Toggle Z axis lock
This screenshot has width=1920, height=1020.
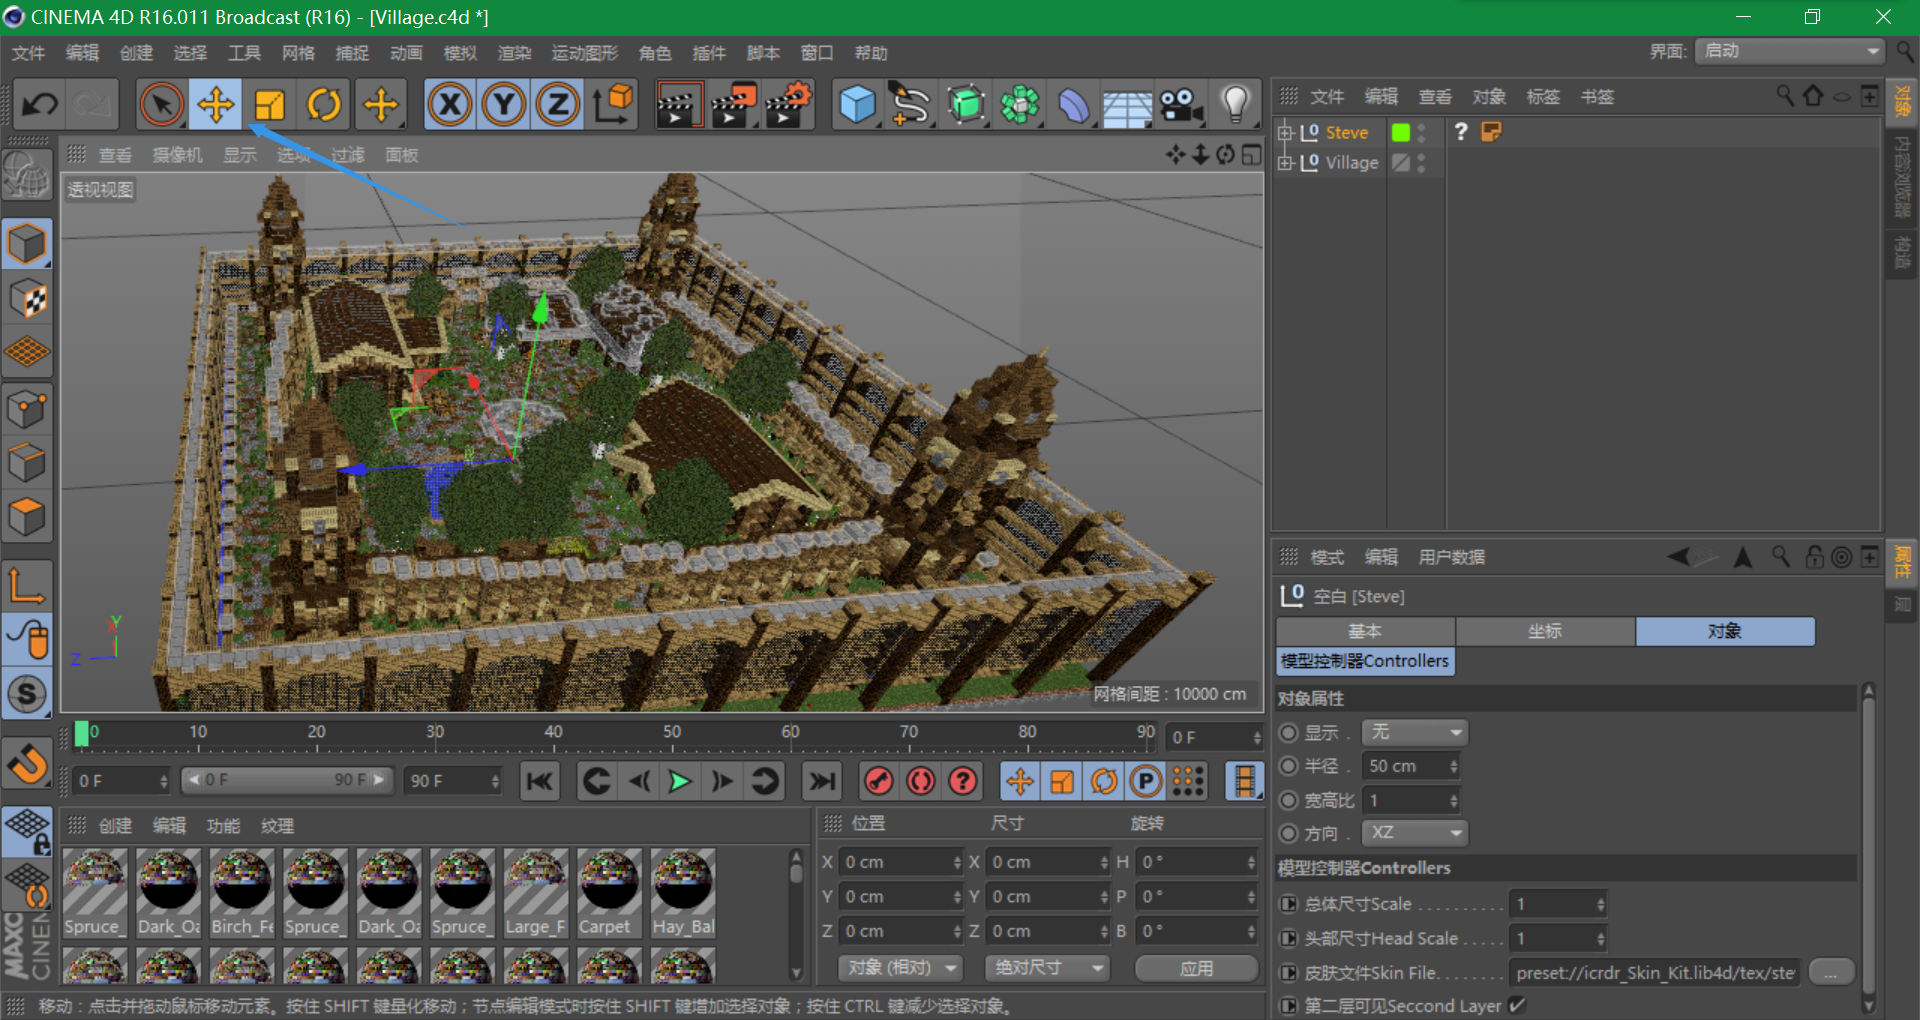(558, 104)
